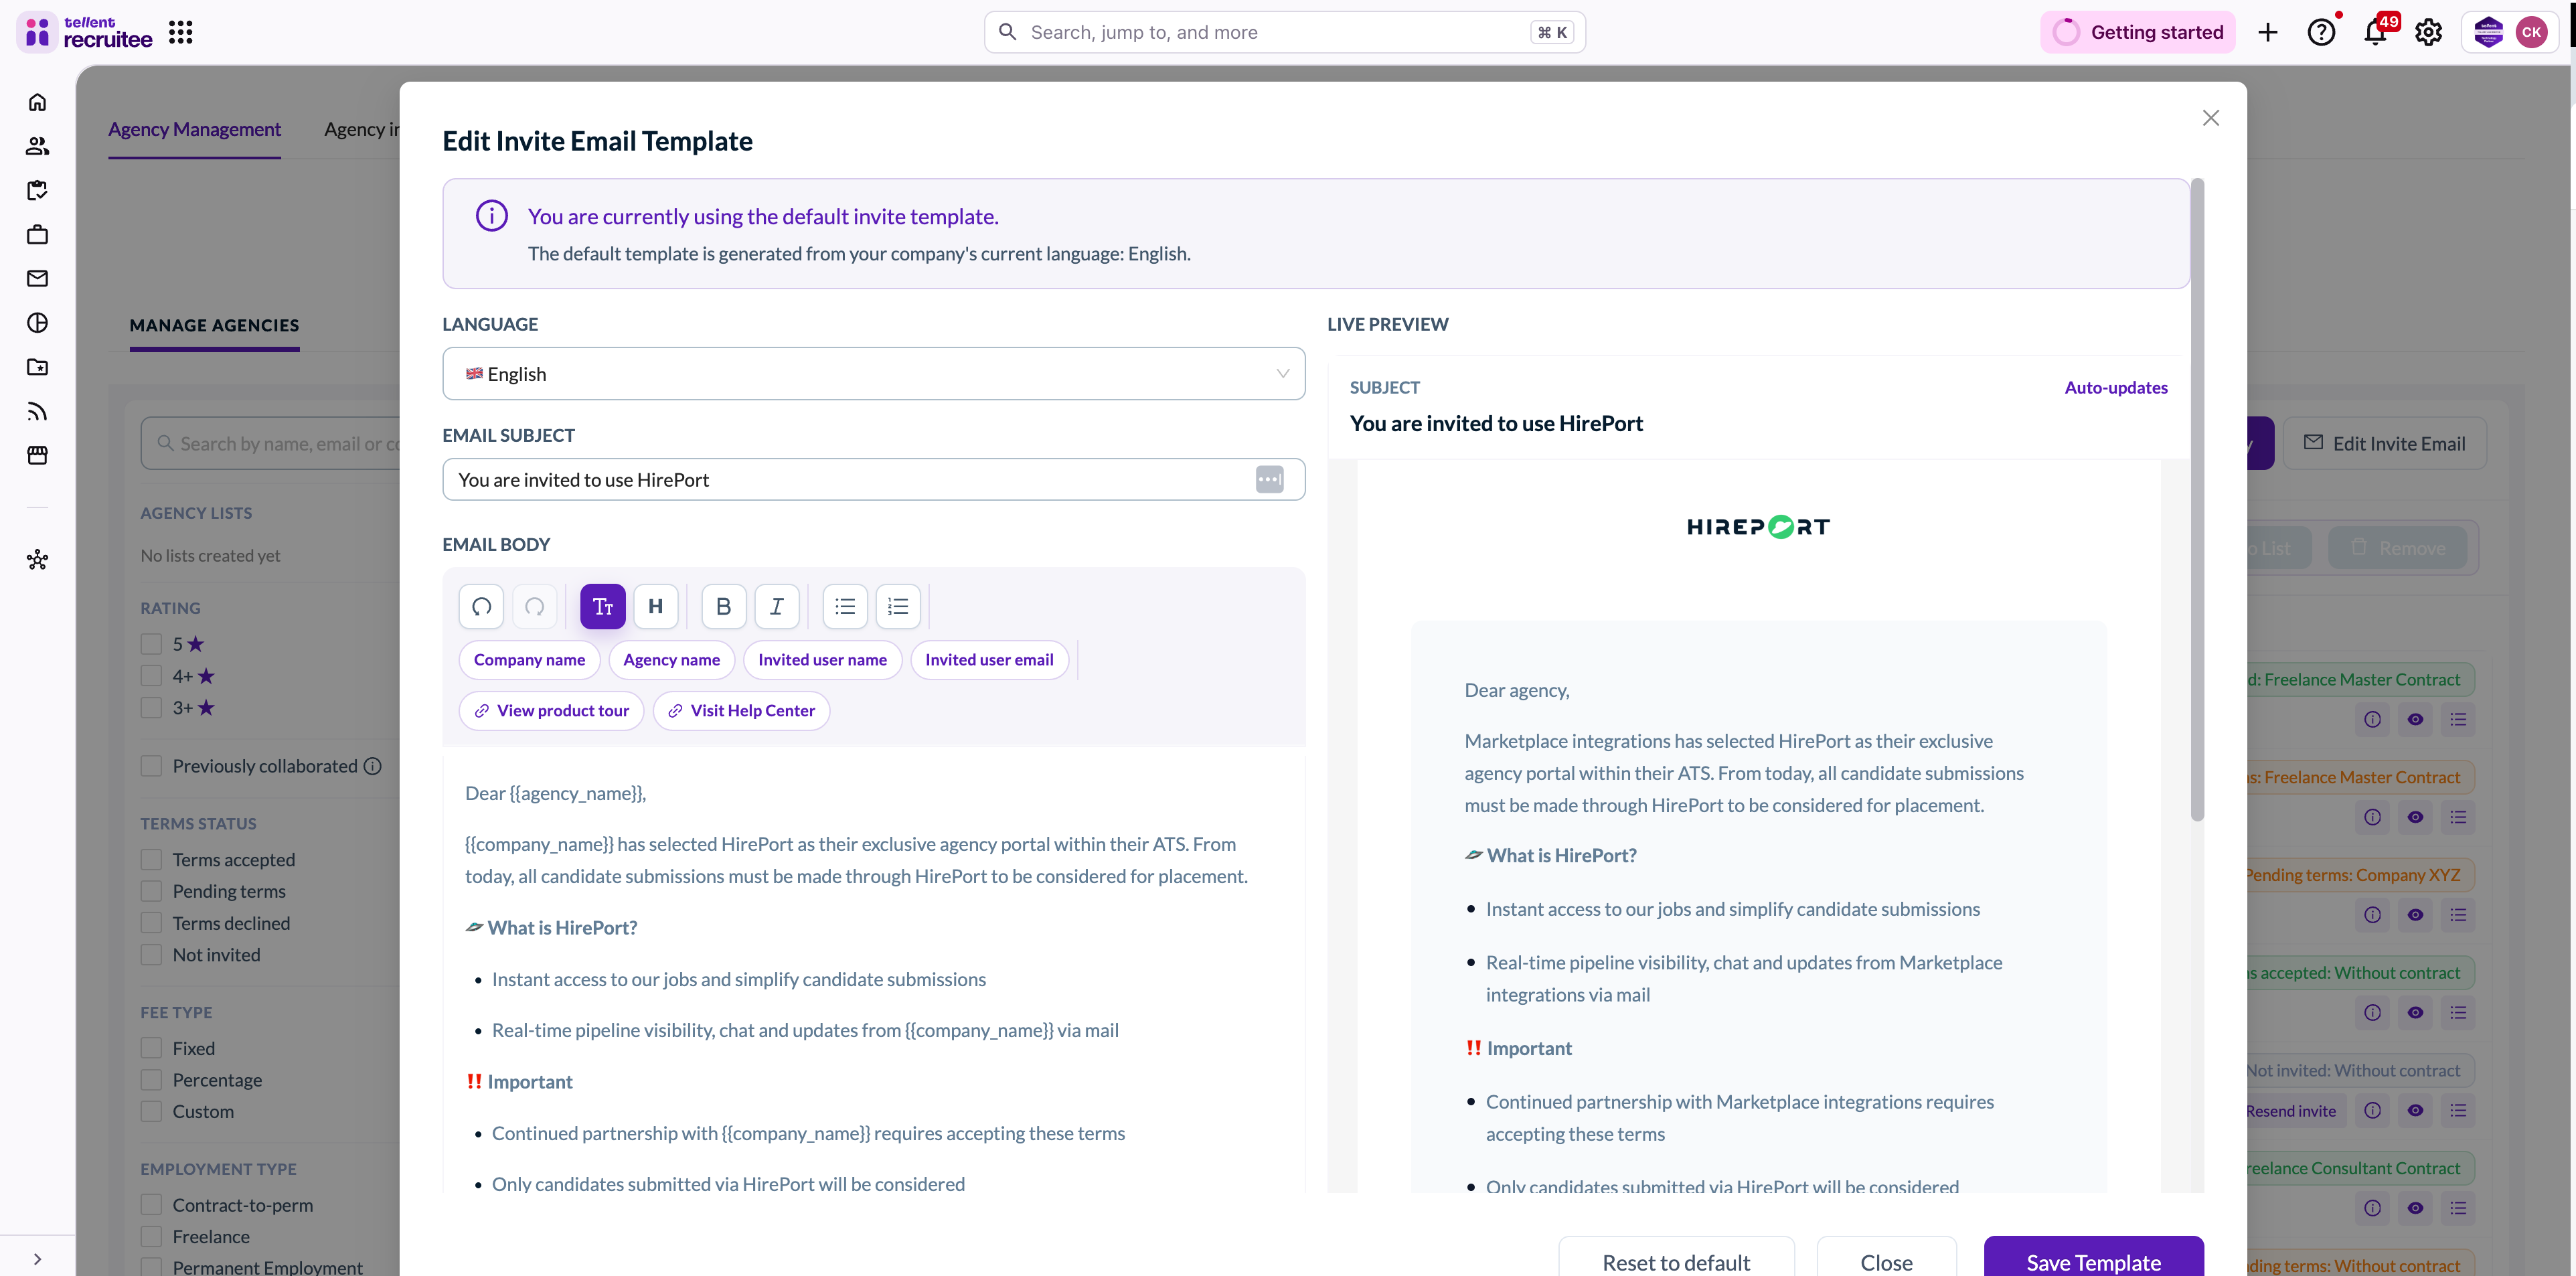Open the marketplace store sidebar icon
Screen dimensions: 2576x1276
(x=37, y=455)
